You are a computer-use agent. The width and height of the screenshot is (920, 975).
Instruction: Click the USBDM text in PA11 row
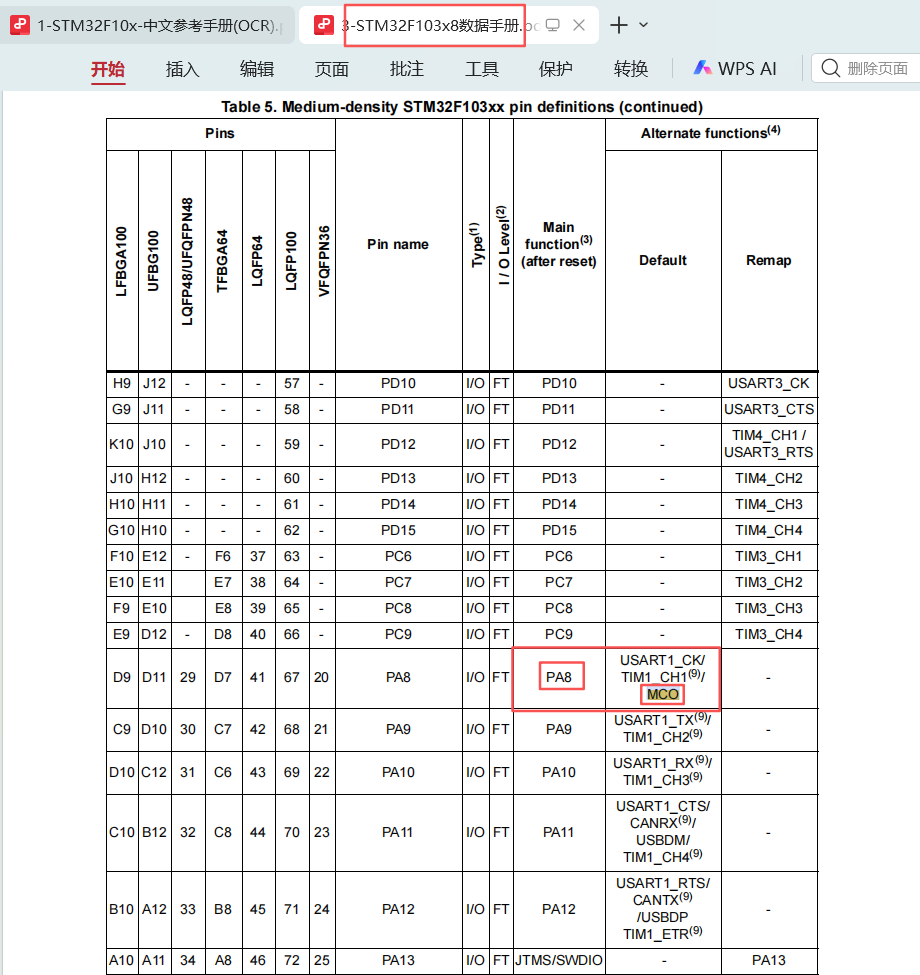663,840
